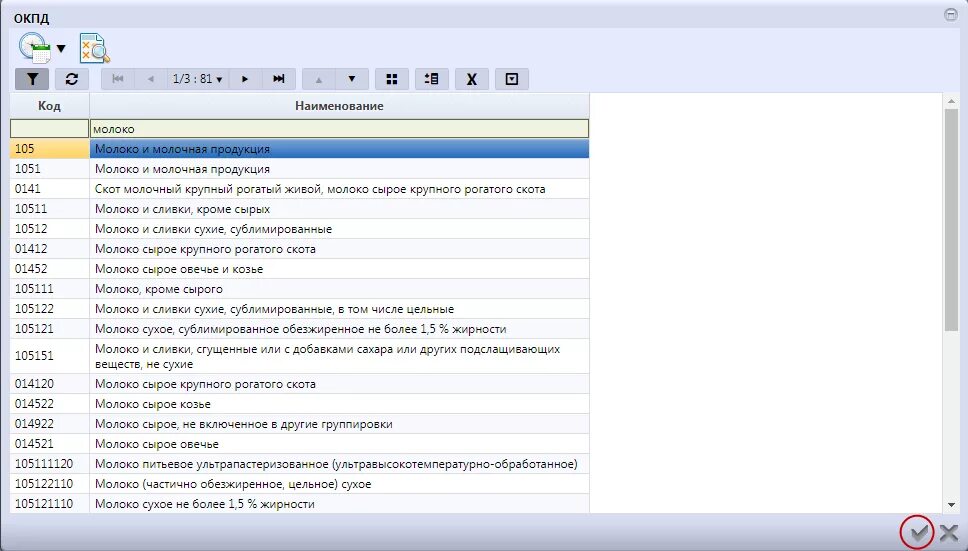Viewport: 968px width, 551px height.
Task: Click the scrollbar down arrow
Action: [x=951, y=505]
